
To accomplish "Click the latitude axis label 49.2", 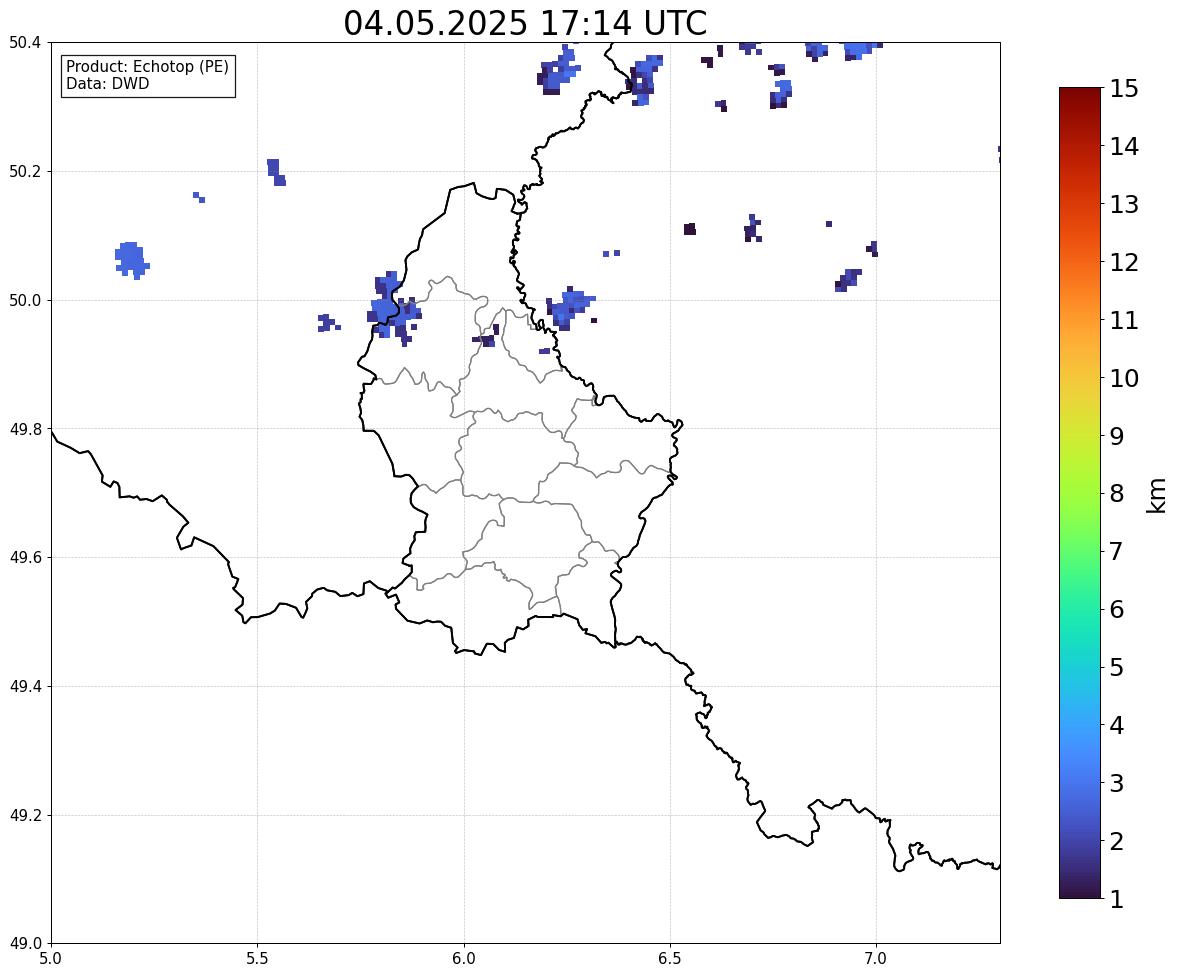I will pos(24,815).
